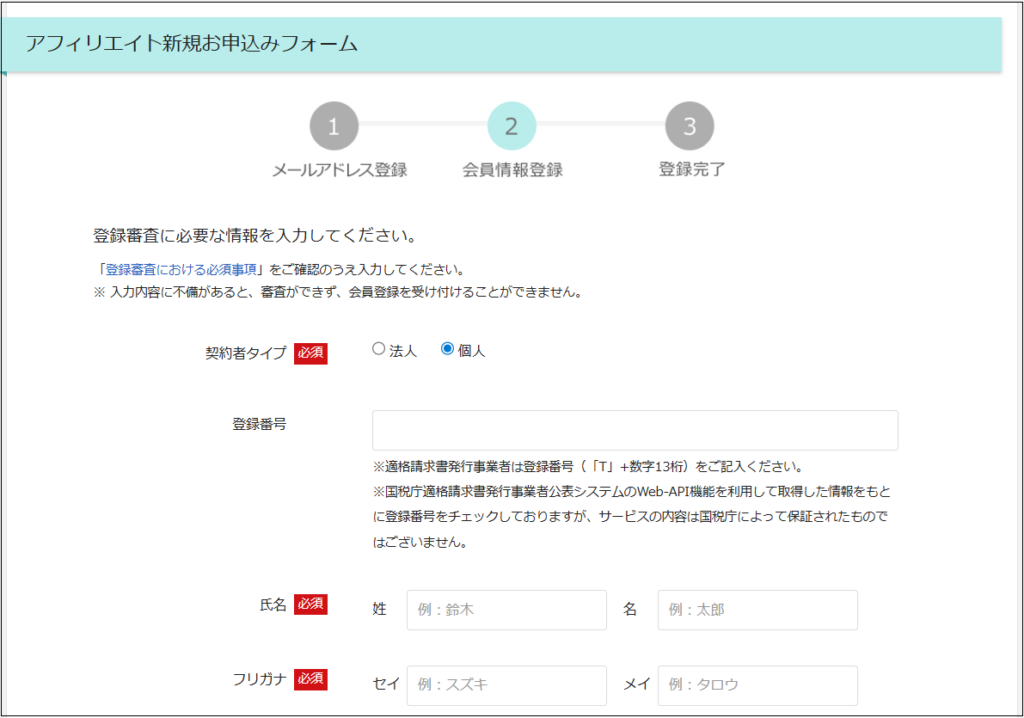The image size is (1024, 718).
Task: Click the 必須 badge next to 契約者タイプ
Action: tap(309, 353)
